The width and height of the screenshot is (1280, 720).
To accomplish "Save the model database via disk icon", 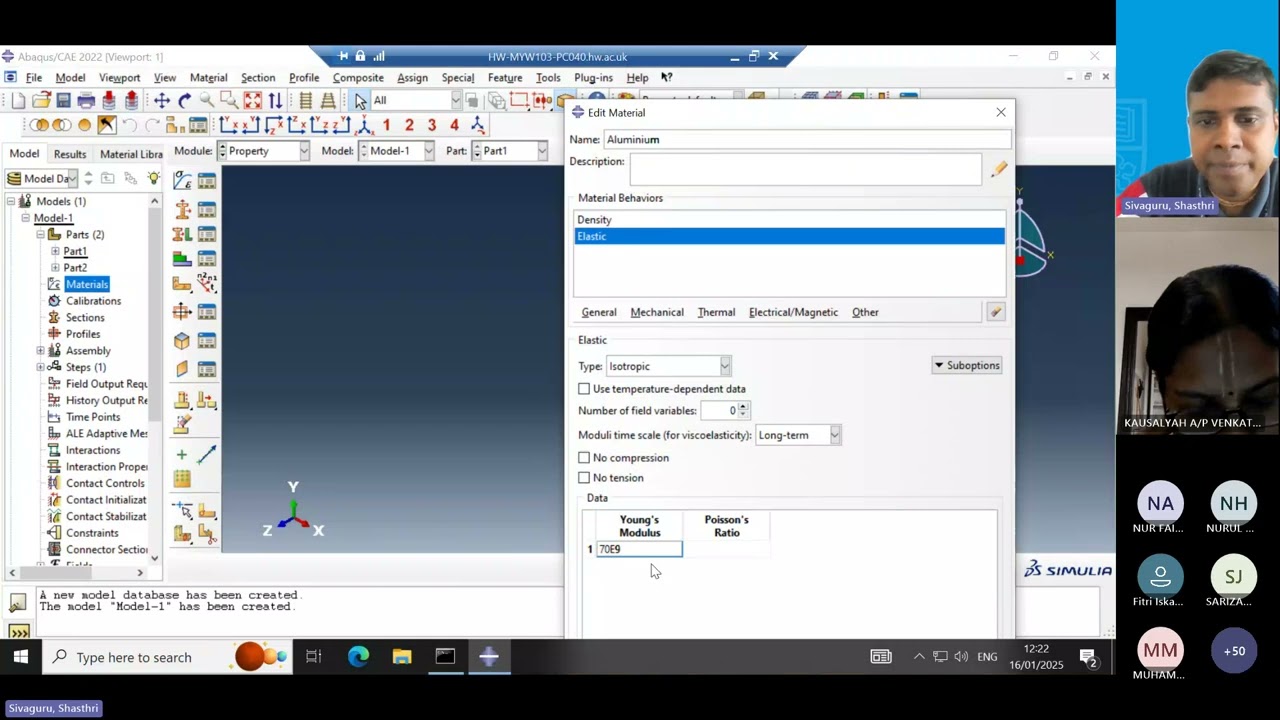I will pos(63,100).
